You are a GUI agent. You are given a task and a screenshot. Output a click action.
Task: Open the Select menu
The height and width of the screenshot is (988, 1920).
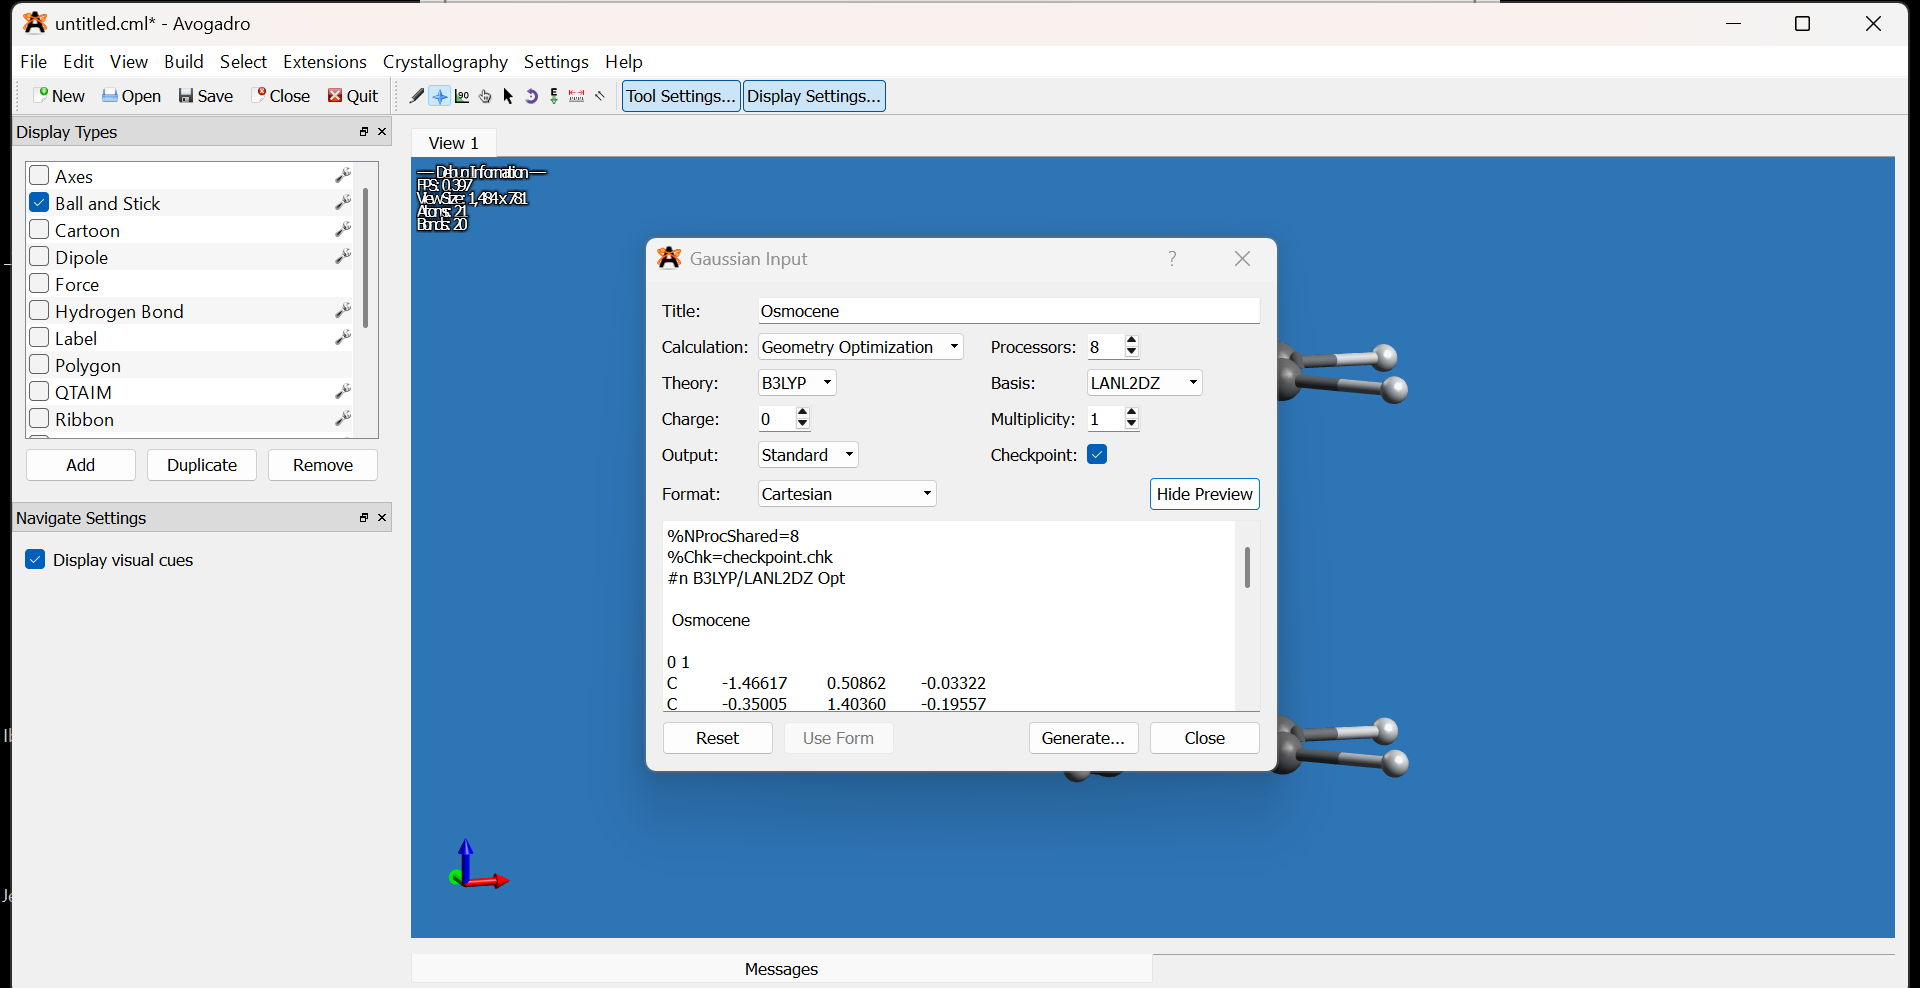(244, 62)
